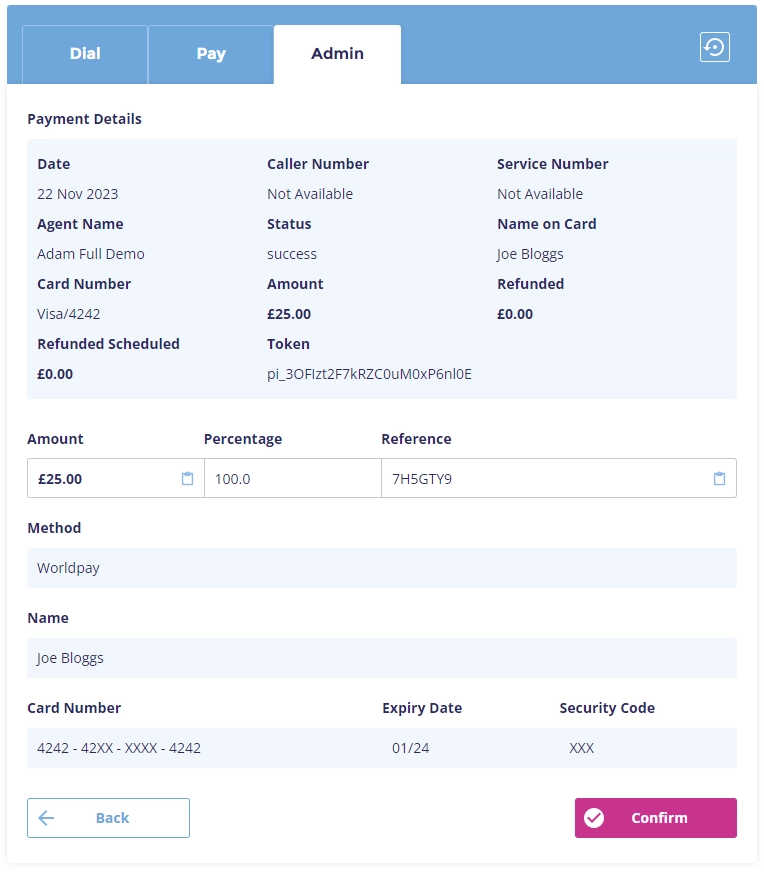Click the clipboard icon in Amount field
The height and width of the screenshot is (872, 764).
[187, 479]
